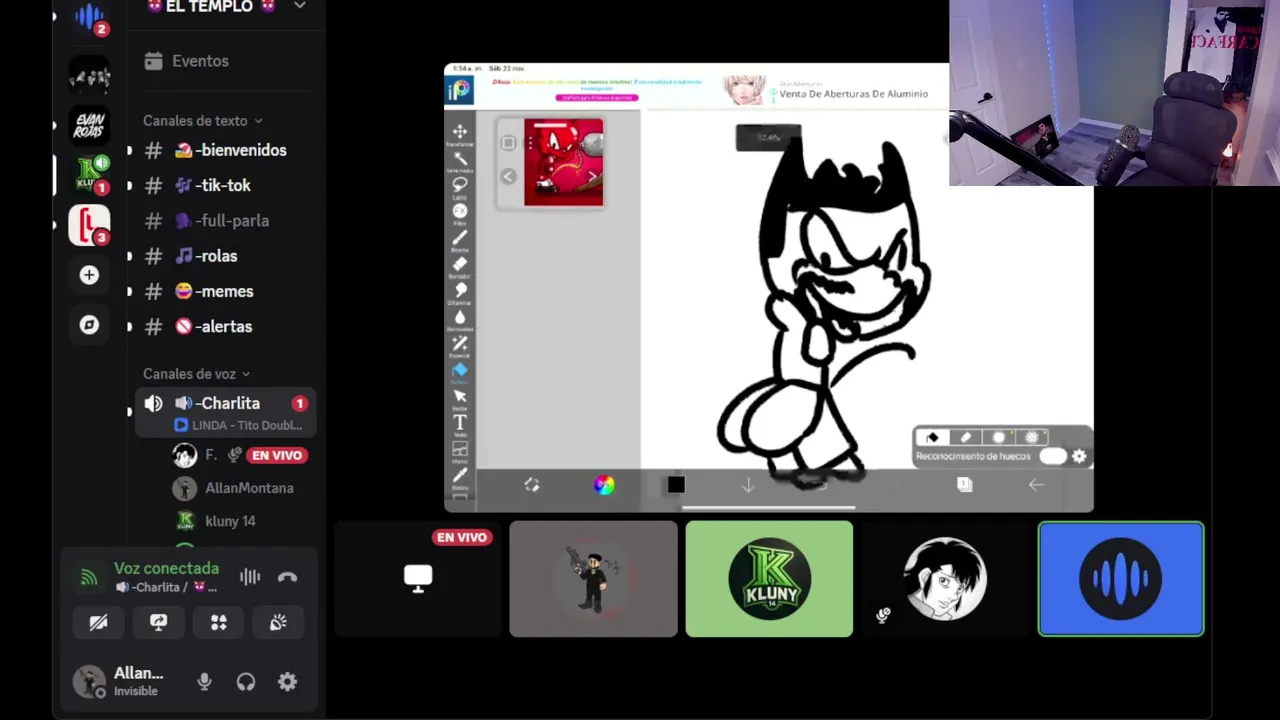Viewport: 1280px width, 720px height.
Task: Open the rainbow color wheel
Action: point(604,485)
